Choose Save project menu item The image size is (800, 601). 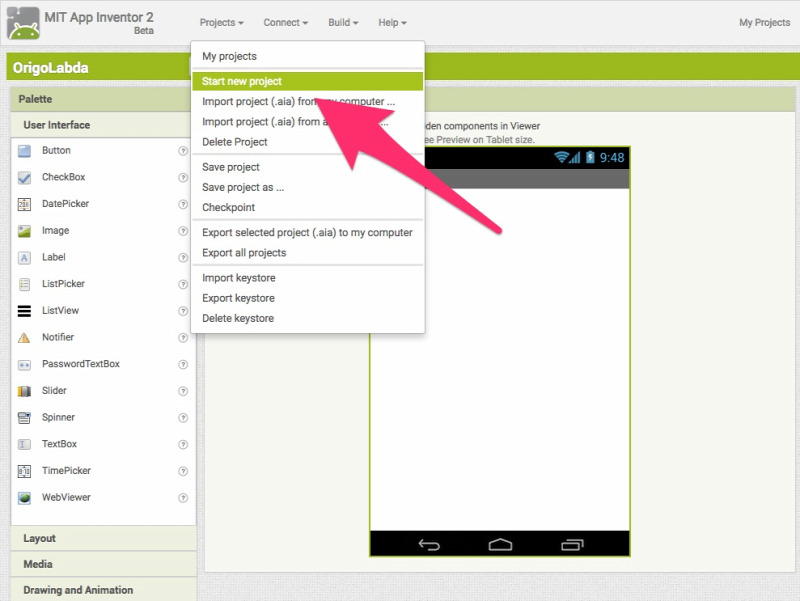[308, 167]
